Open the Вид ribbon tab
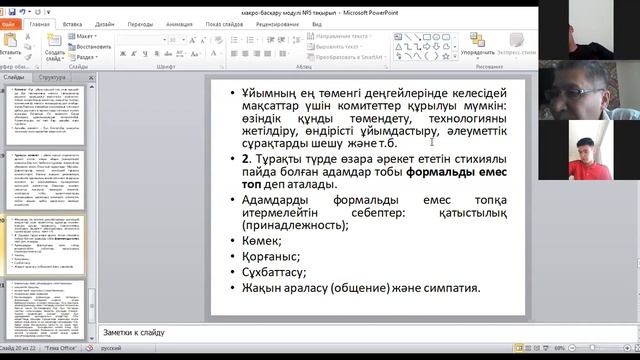Viewport: 640px width, 360px height. (x=317, y=24)
